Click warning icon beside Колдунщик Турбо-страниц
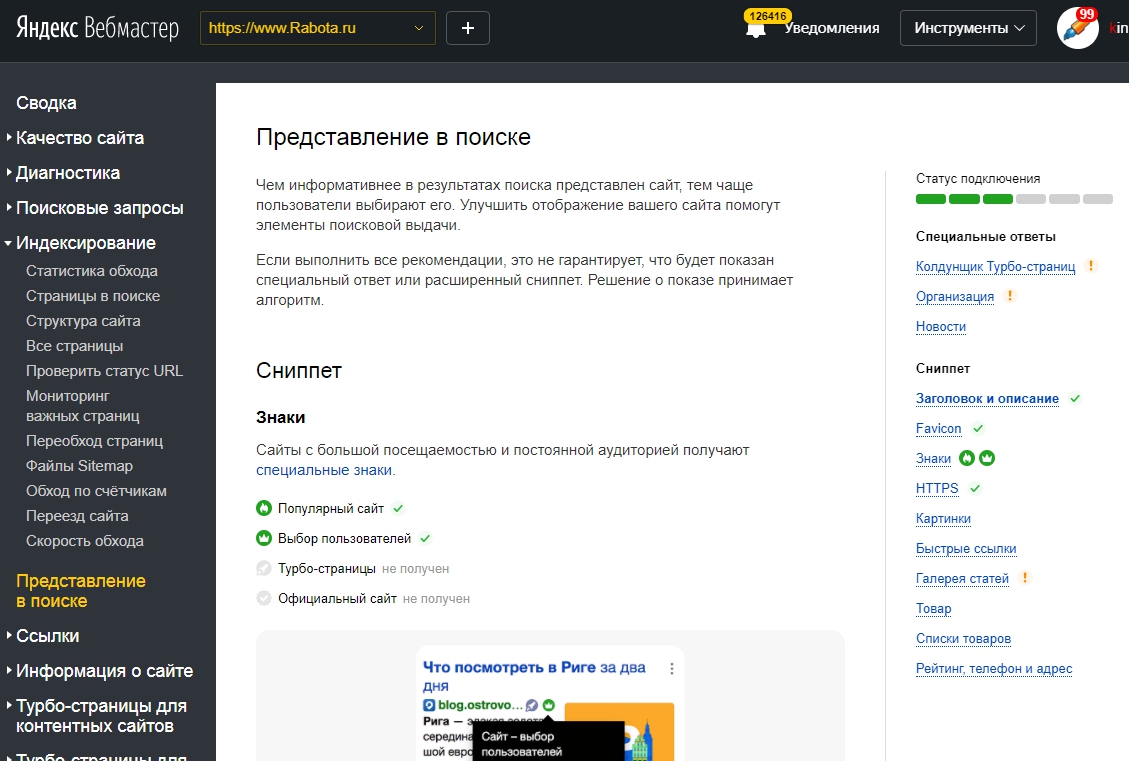 pos(1091,266)
